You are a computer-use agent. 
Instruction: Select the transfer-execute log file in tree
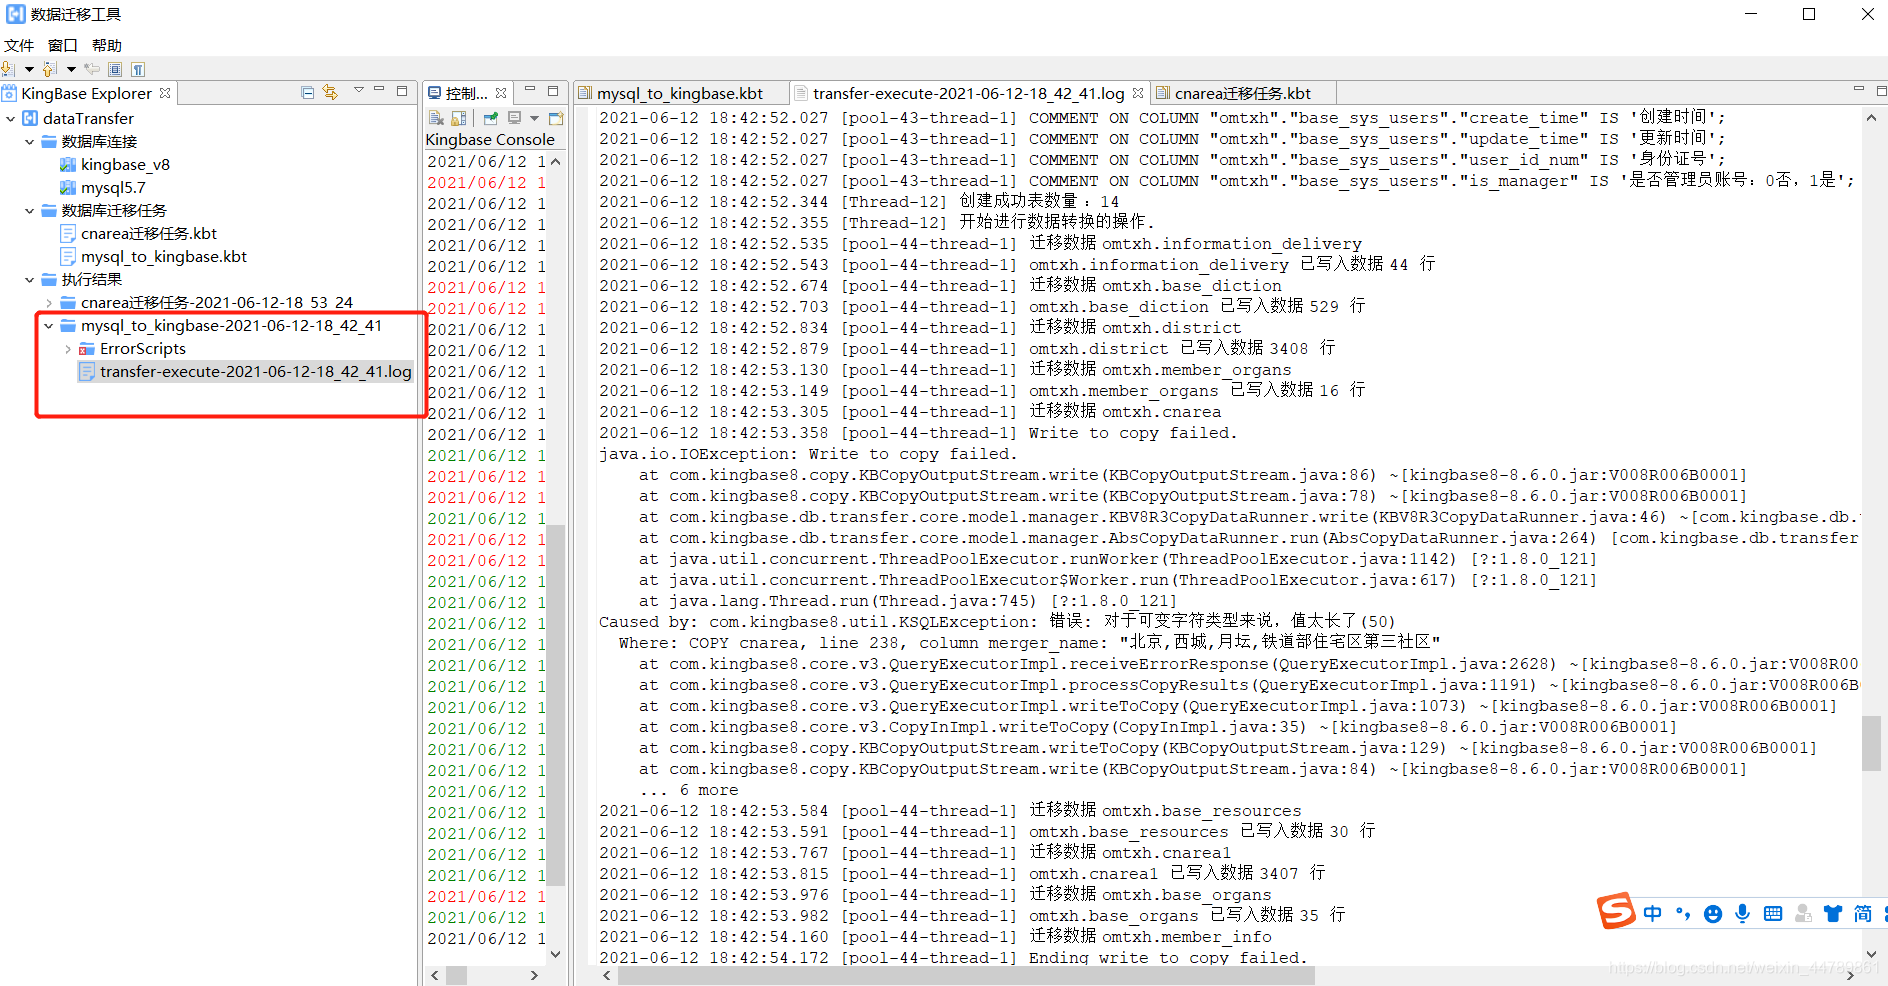click(256, 371)
